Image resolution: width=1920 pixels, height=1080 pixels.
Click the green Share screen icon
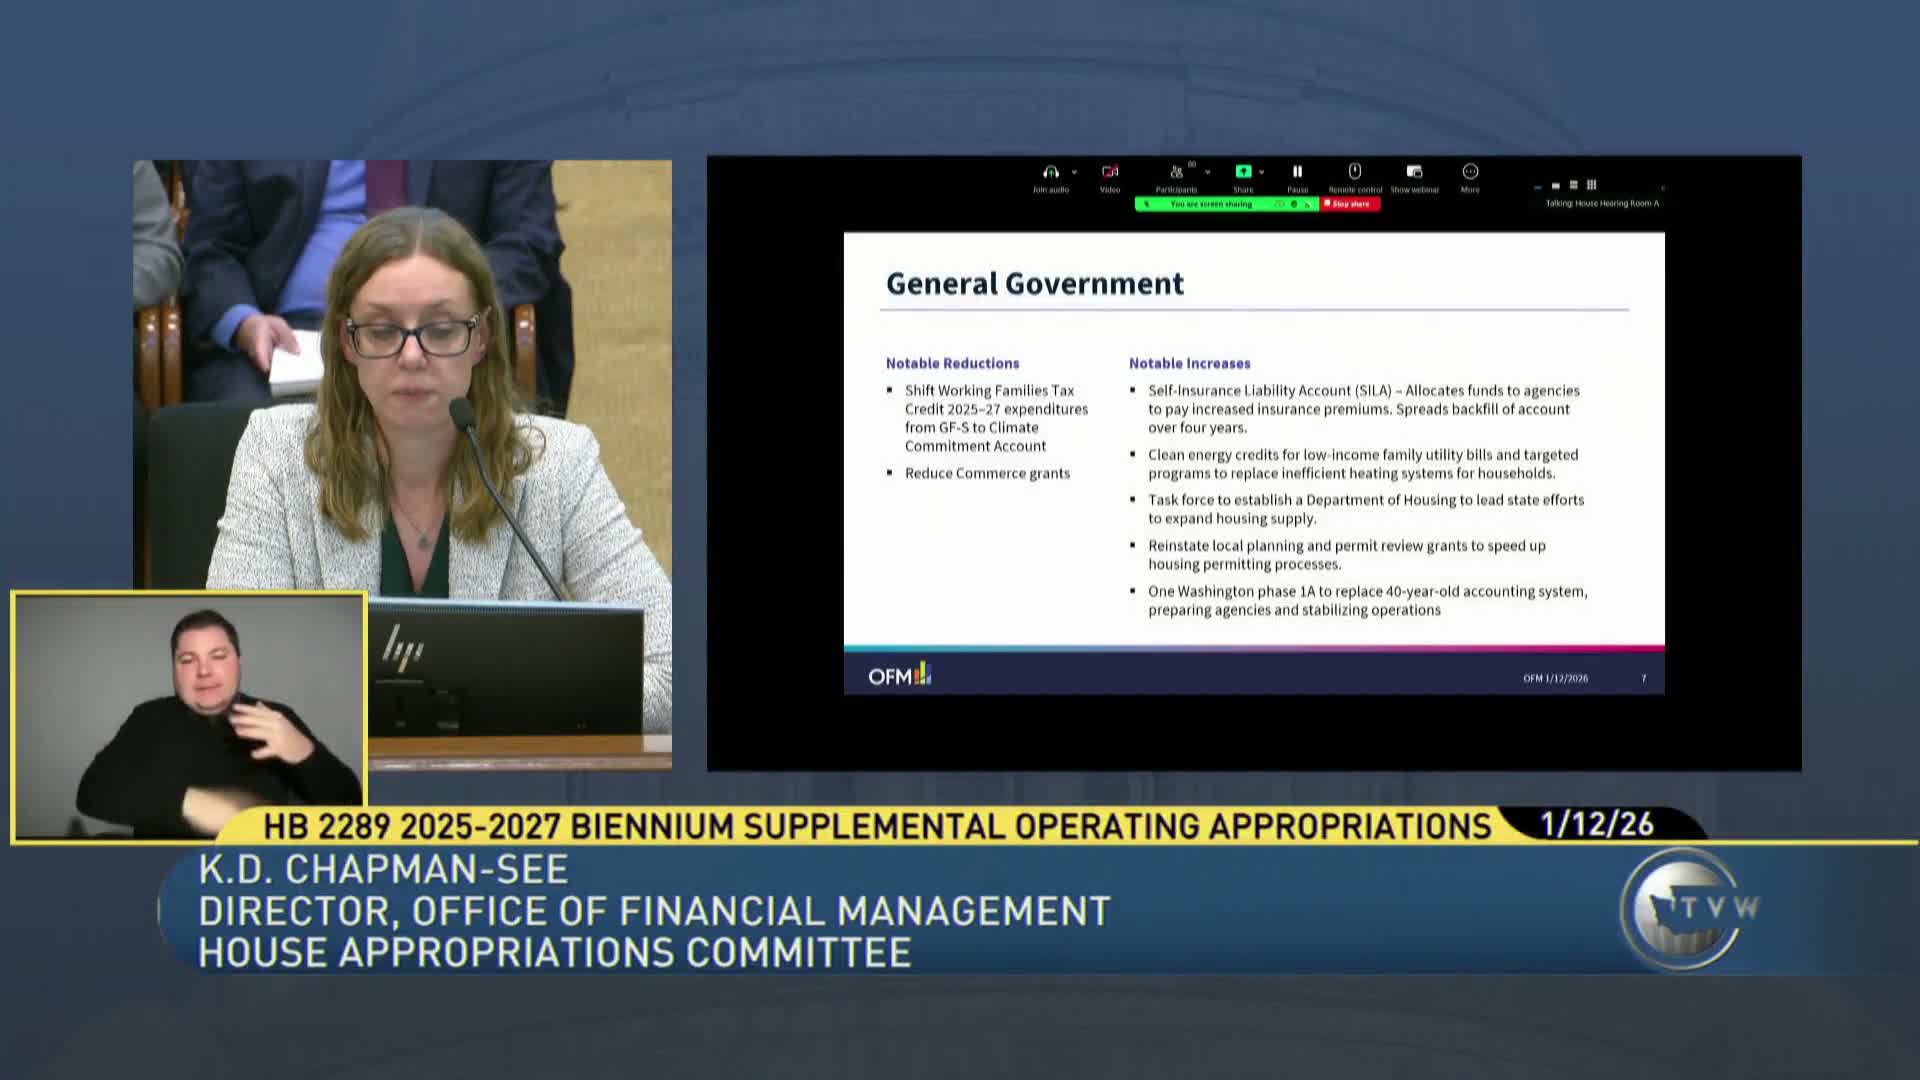(1243, 172)
